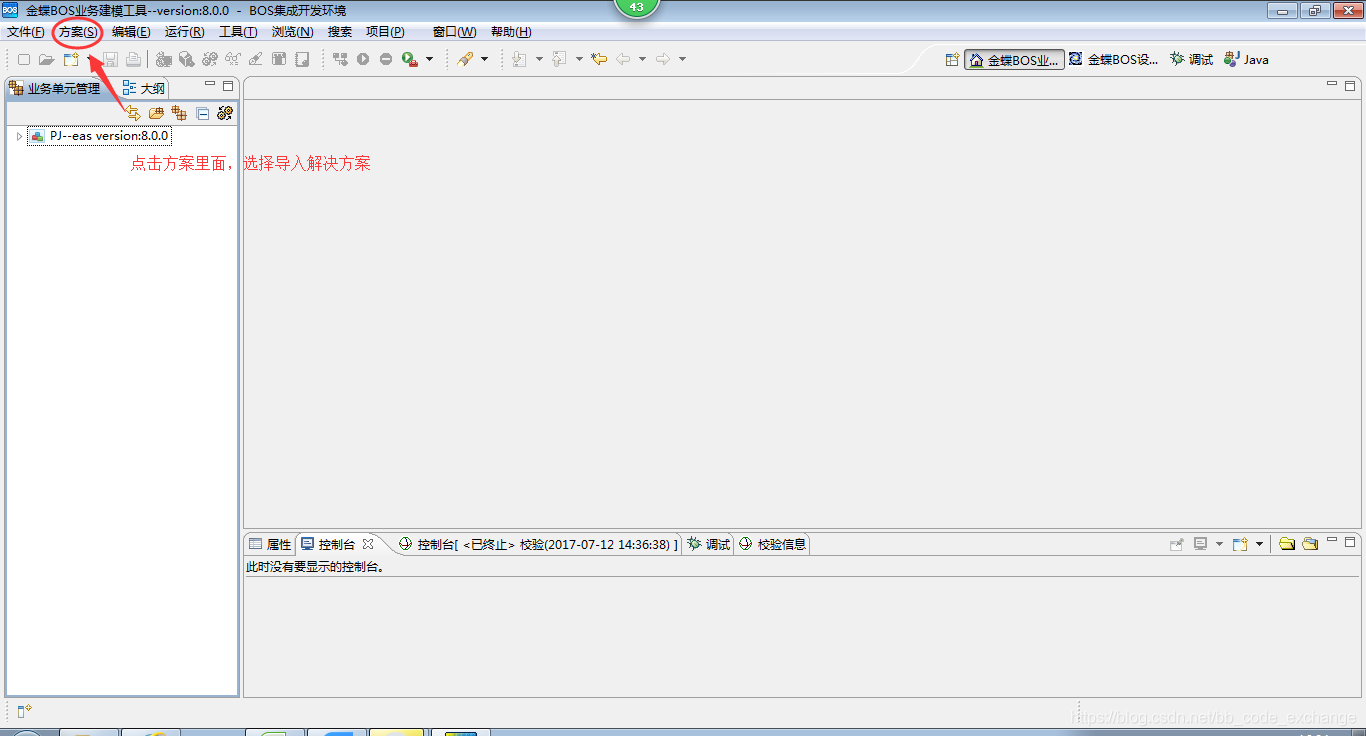
Task: Click the save floppy-disk toolbar icon
Action: coord(111,59)
